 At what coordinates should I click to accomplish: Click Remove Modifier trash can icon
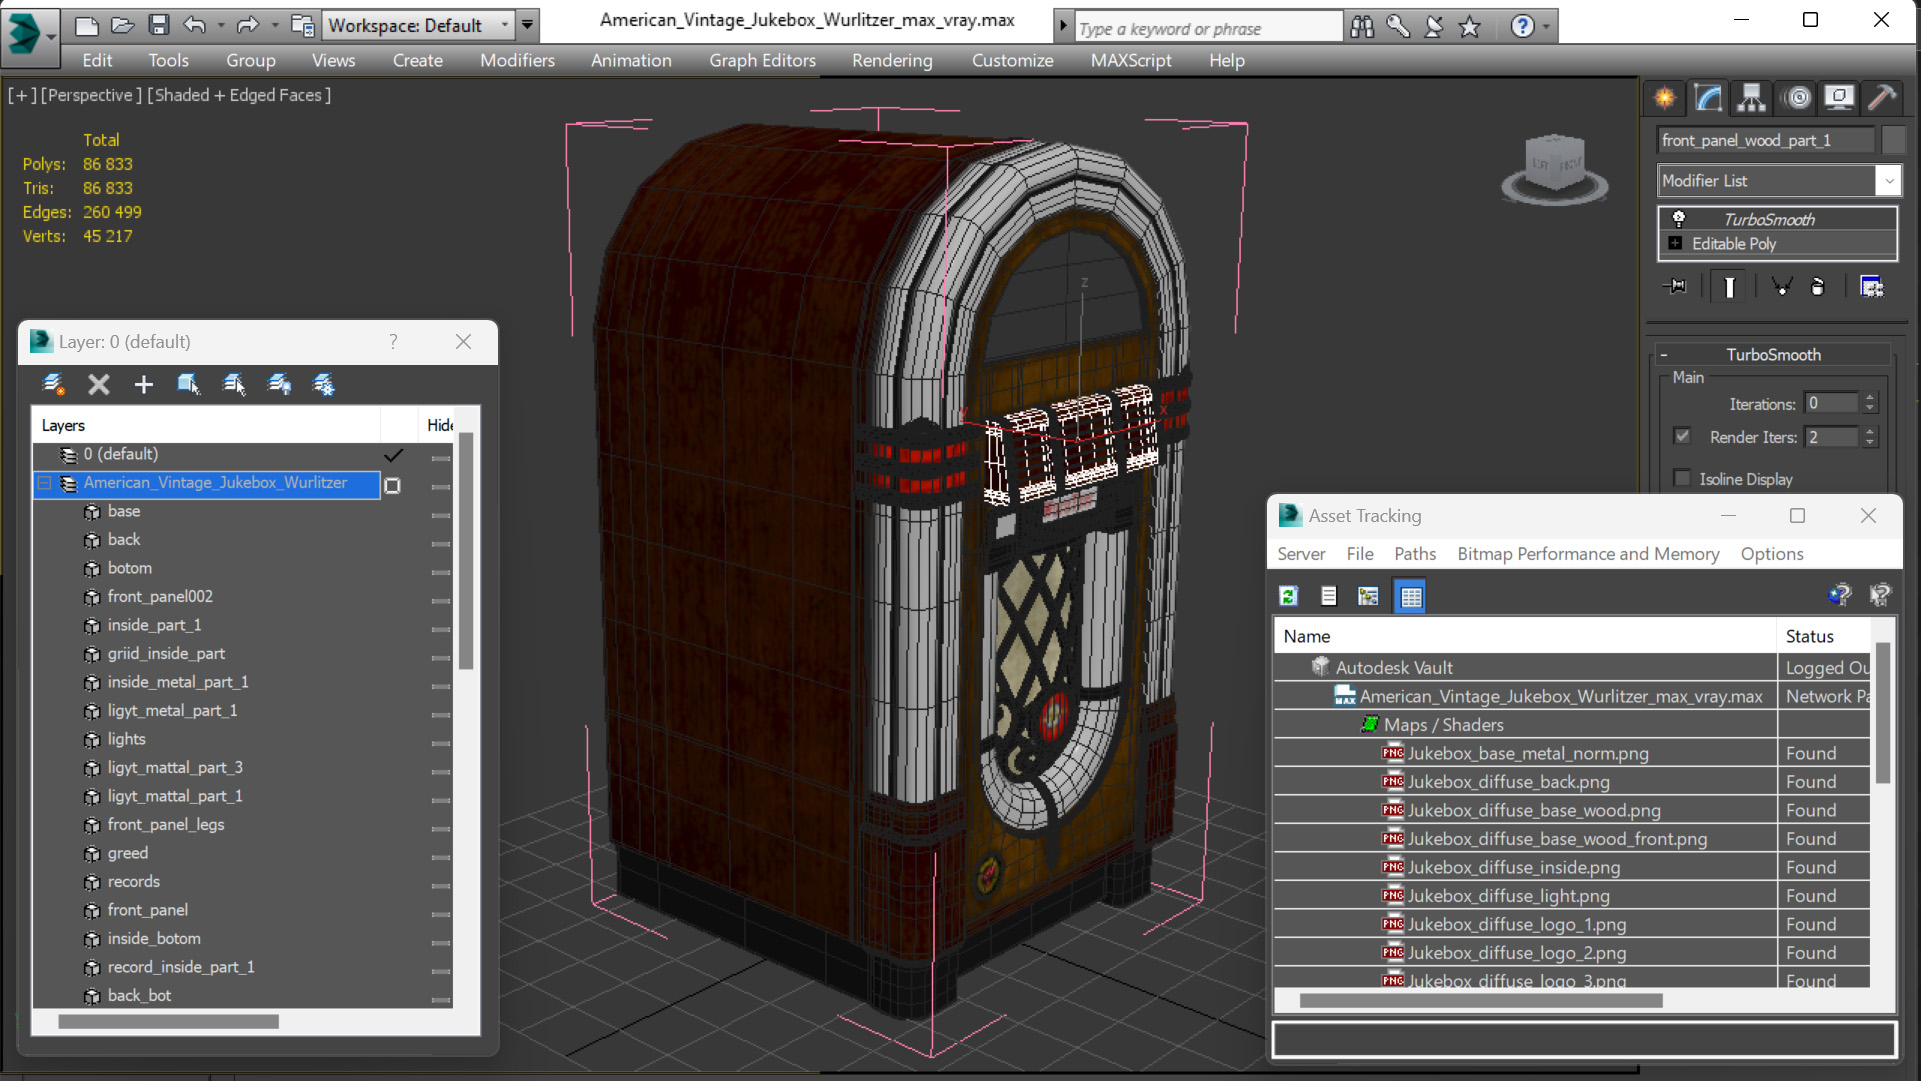click(x=1818, y=287)
